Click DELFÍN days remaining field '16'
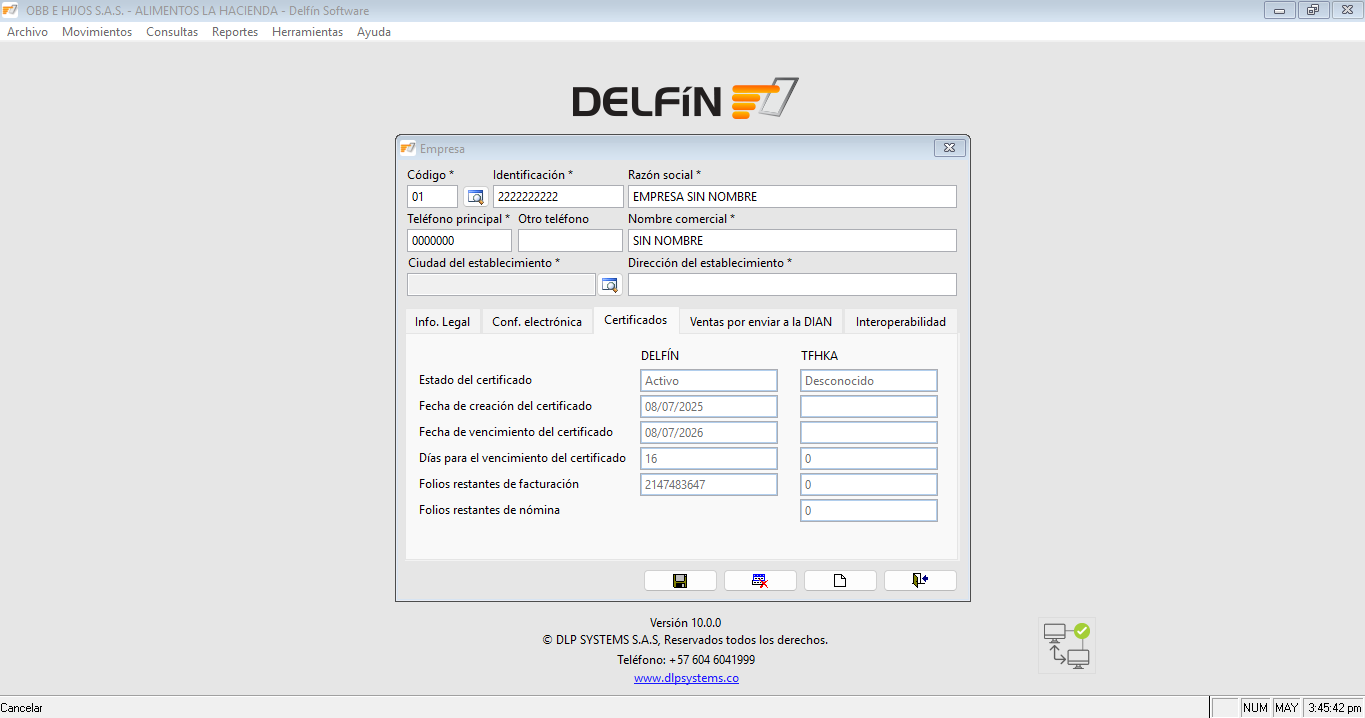The image size is (1365, 718). [x=709, y=459]
